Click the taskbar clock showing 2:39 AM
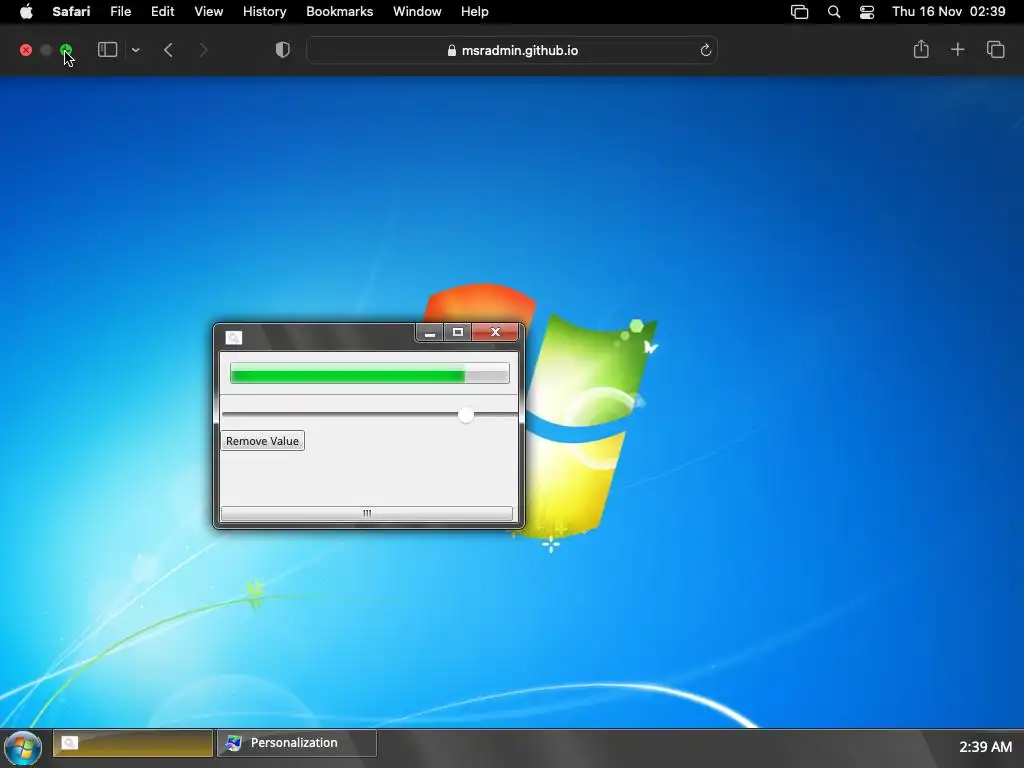Image resolution: width=1024 pixels, height=768 pixels. click(x=985, y=746)
